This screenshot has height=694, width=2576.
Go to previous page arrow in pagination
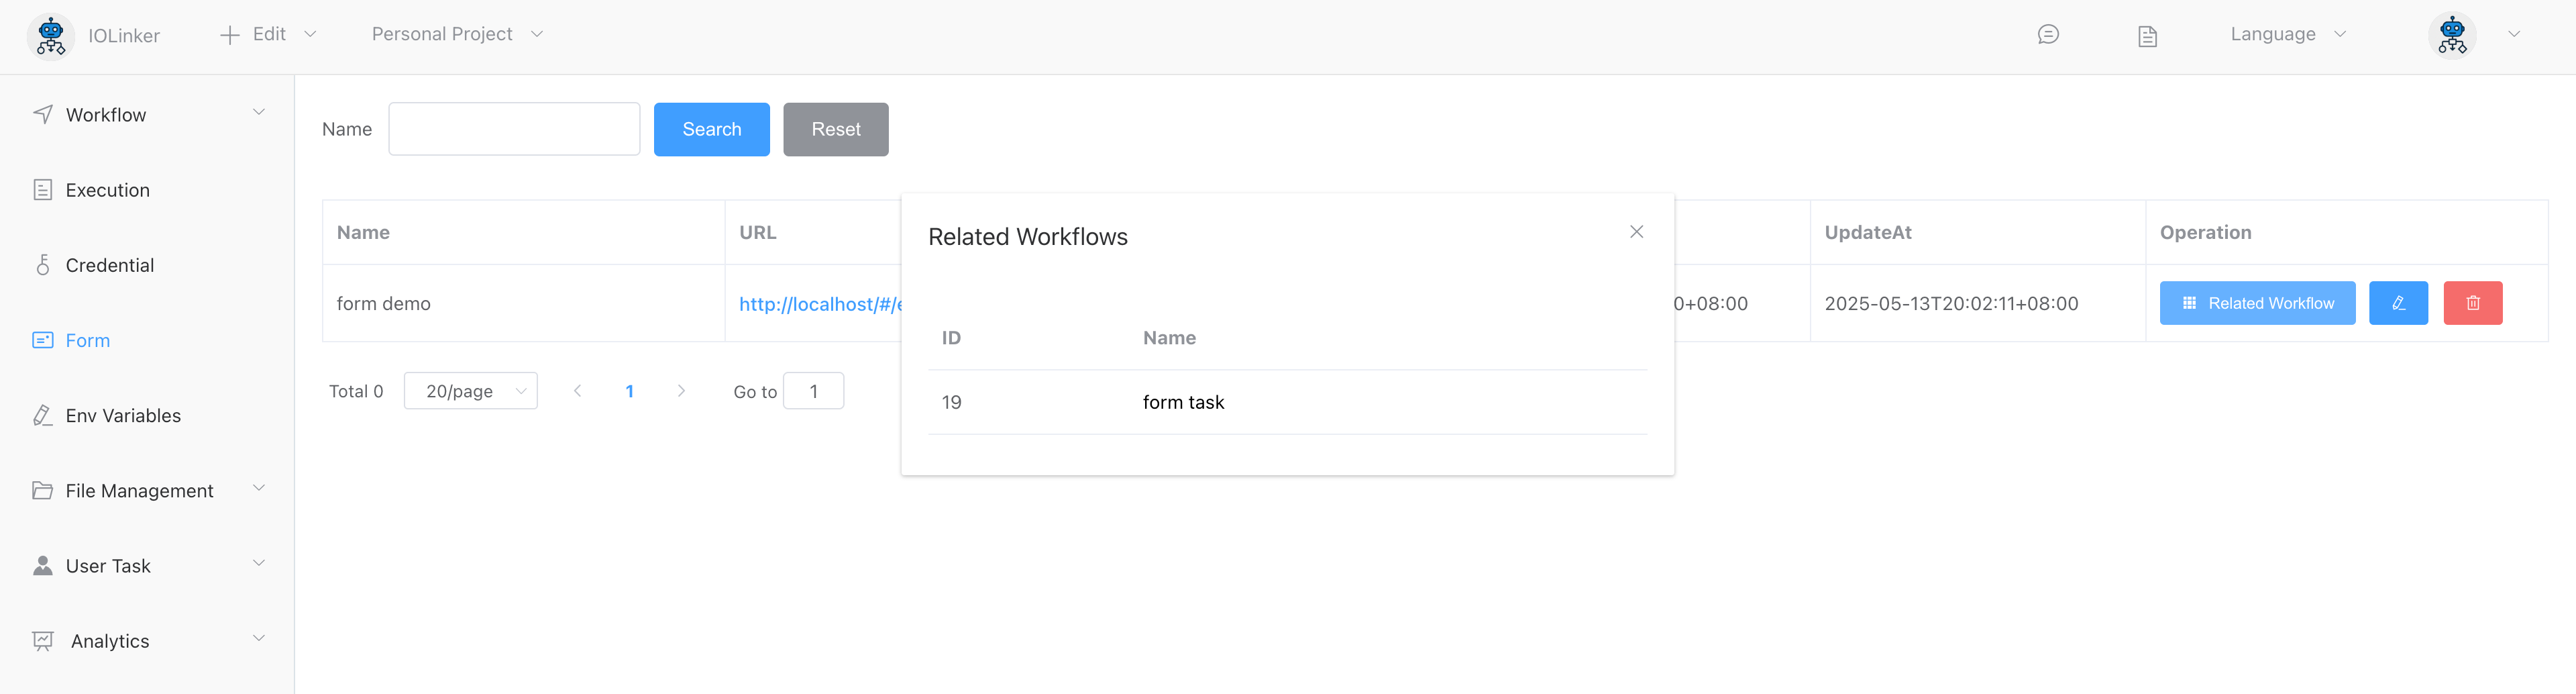point(577,391)
